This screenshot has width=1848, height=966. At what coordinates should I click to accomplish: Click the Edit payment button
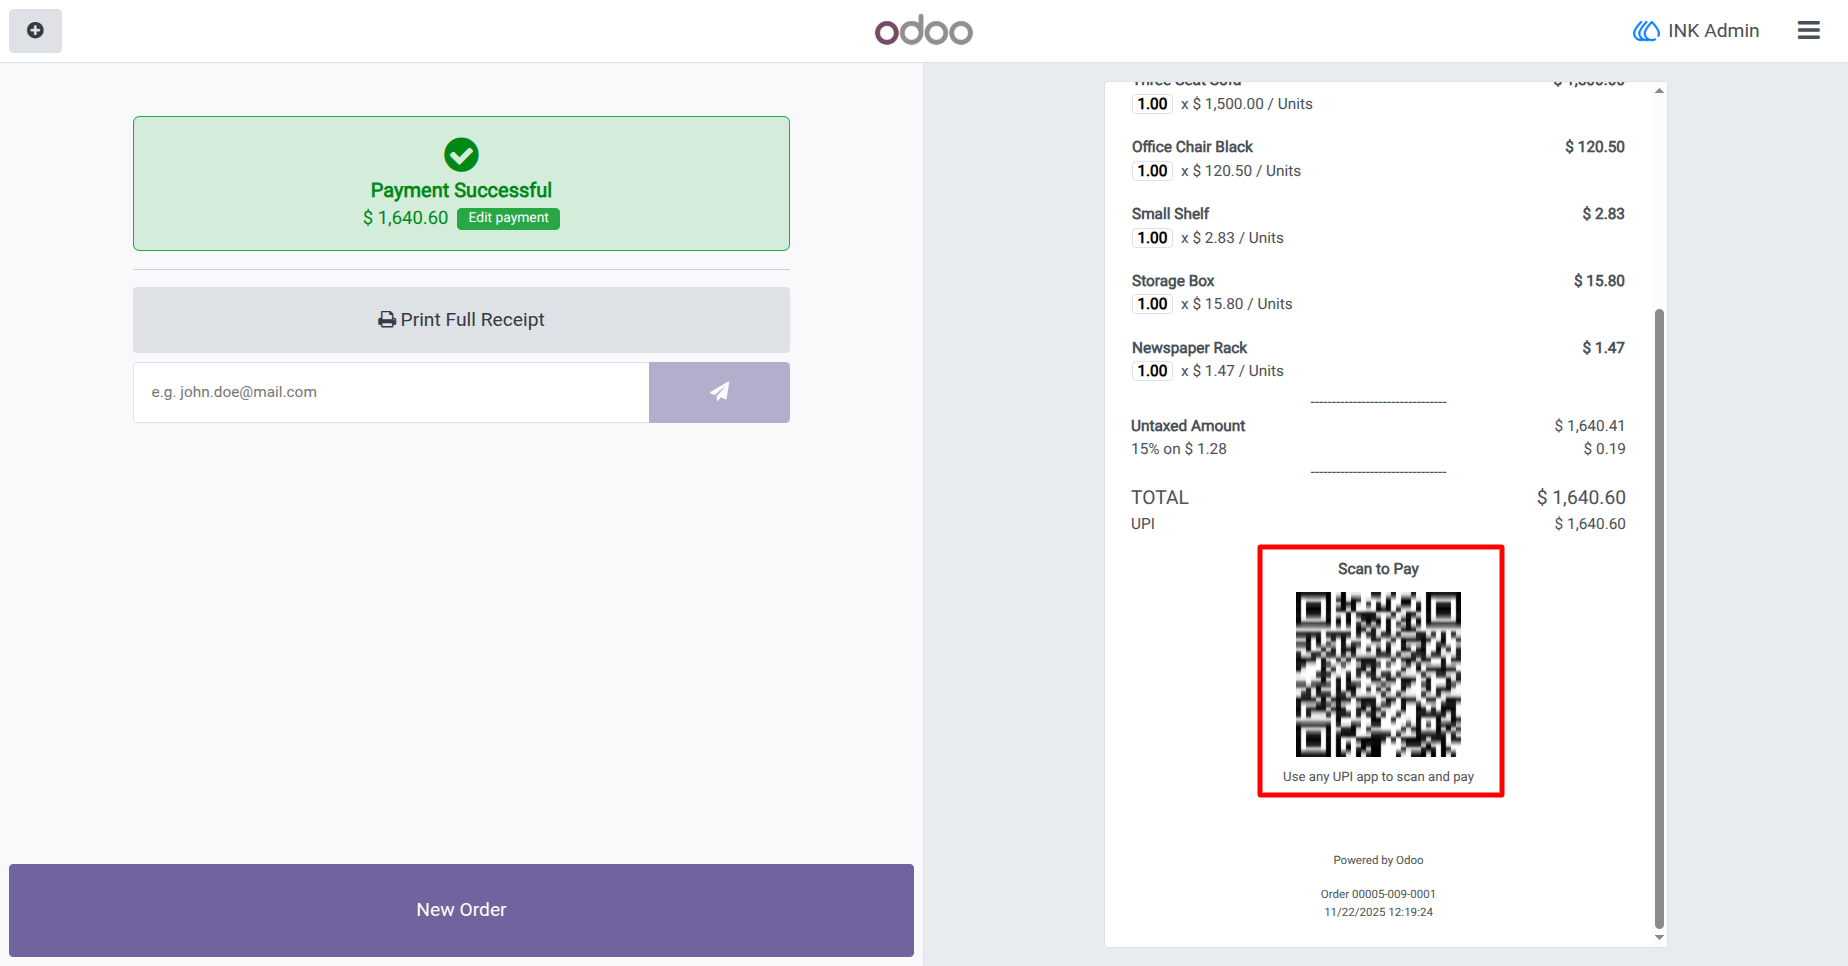tap(508, 218)
